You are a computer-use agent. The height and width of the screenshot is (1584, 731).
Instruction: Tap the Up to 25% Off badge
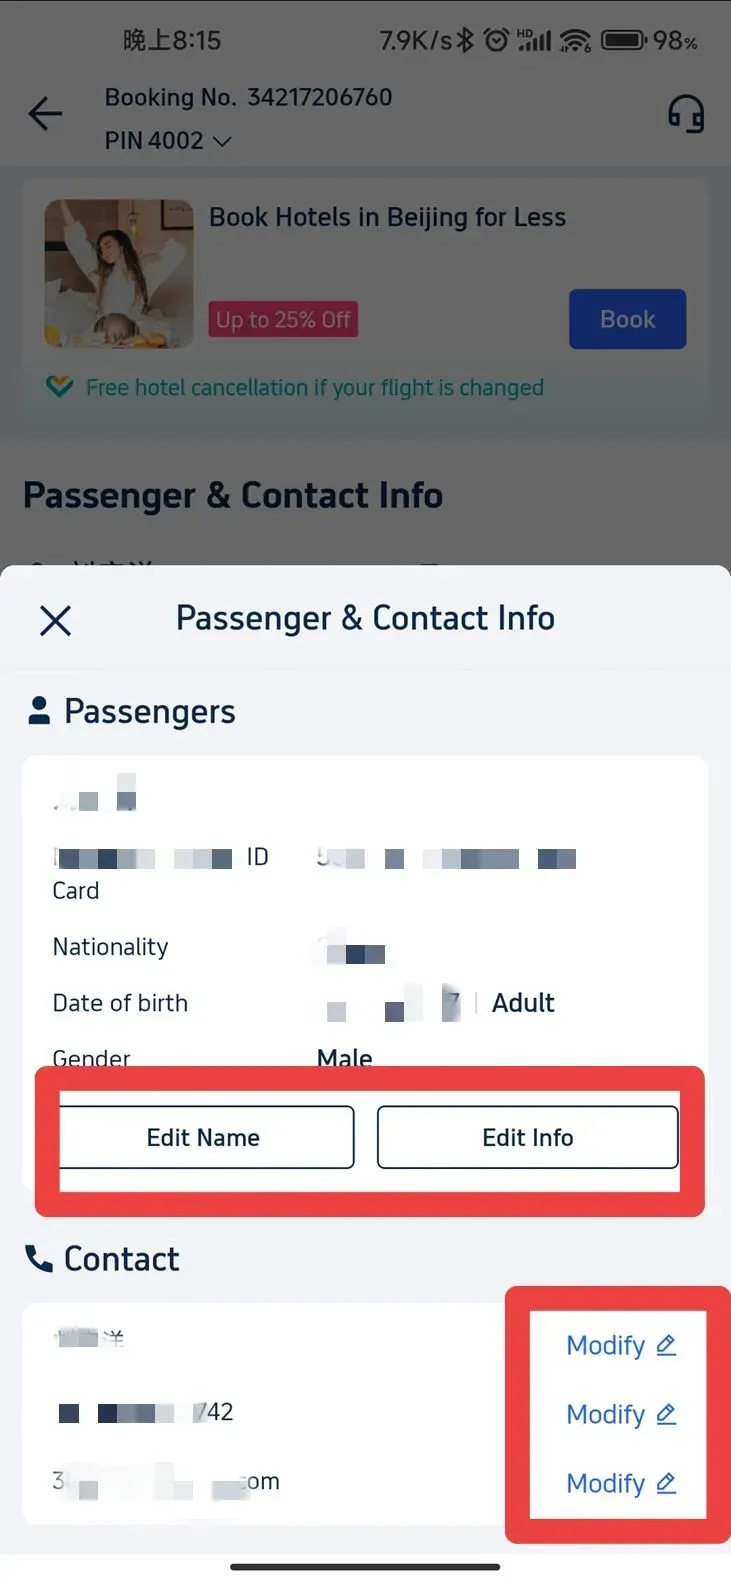[283, 320]
